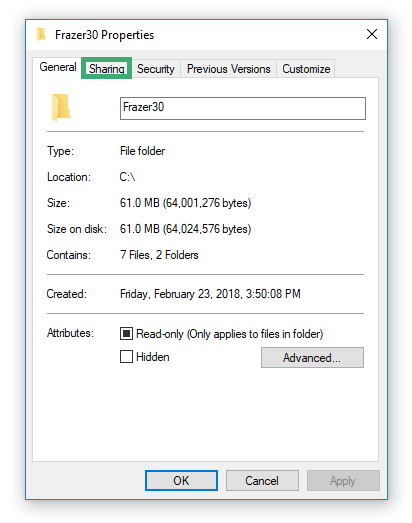This screenshot has width=412, height=523.
Task: Enable the Hidden attribute checkbox
Action: (126, 357)
